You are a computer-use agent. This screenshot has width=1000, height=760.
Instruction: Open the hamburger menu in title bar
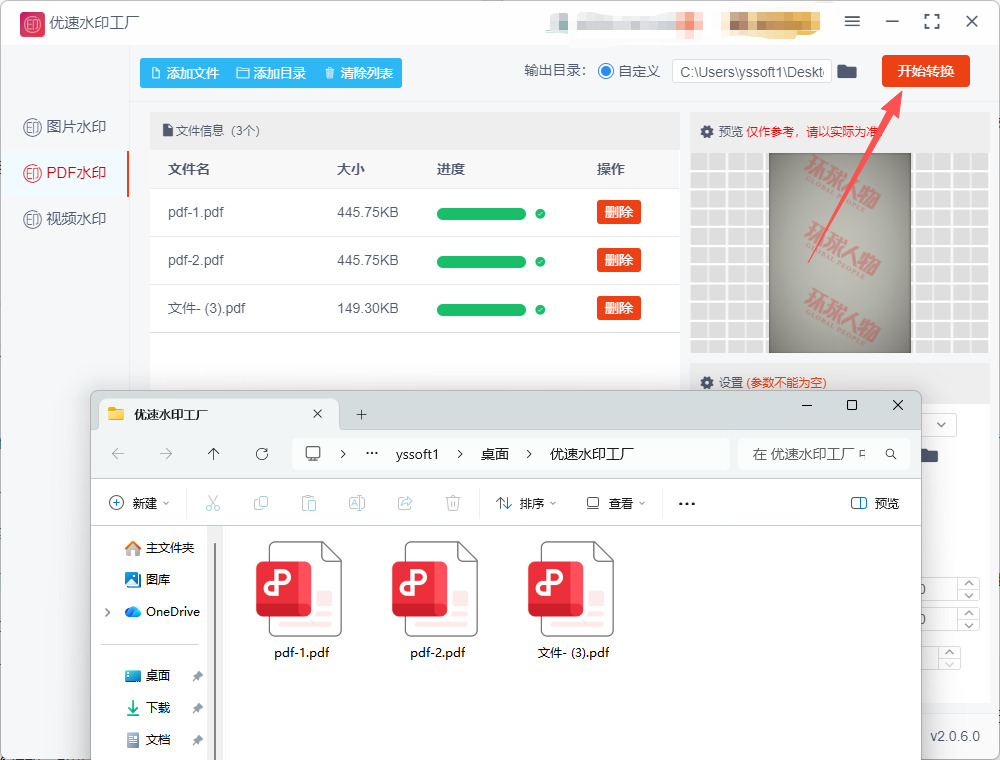[x=852, y=22]
